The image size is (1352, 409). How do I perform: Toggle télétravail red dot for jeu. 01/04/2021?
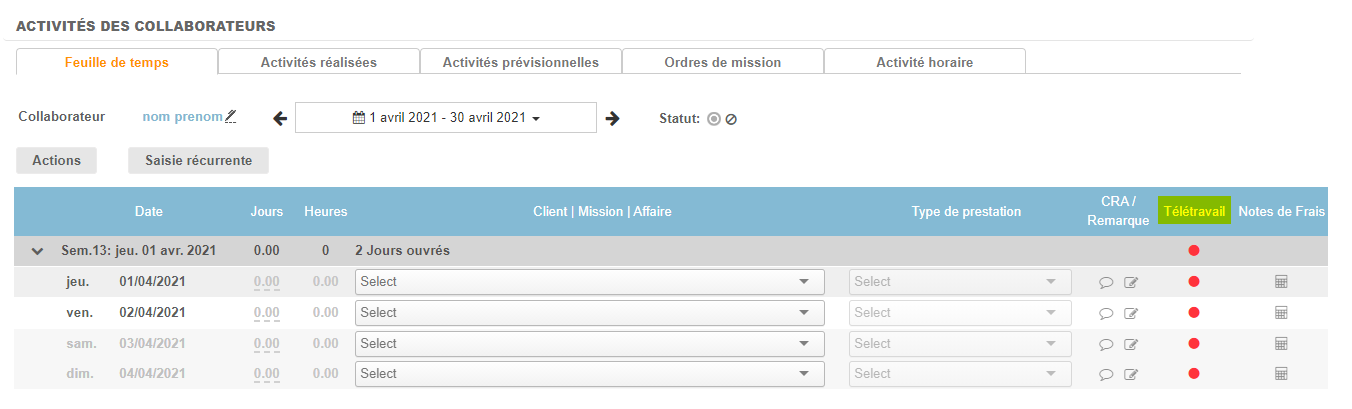click(x=1193, y=282)
